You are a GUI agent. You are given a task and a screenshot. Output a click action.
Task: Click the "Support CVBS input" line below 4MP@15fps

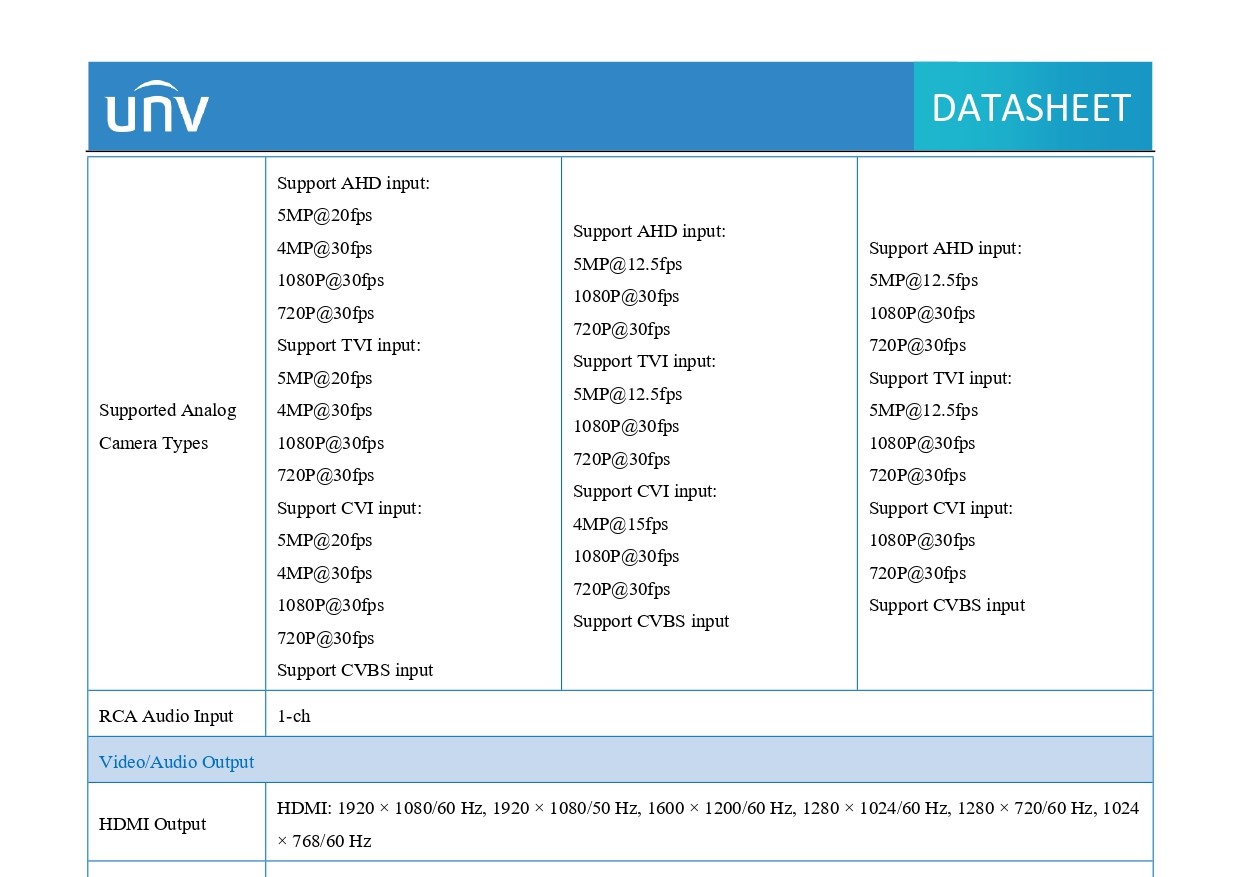[x=651, y=621]
